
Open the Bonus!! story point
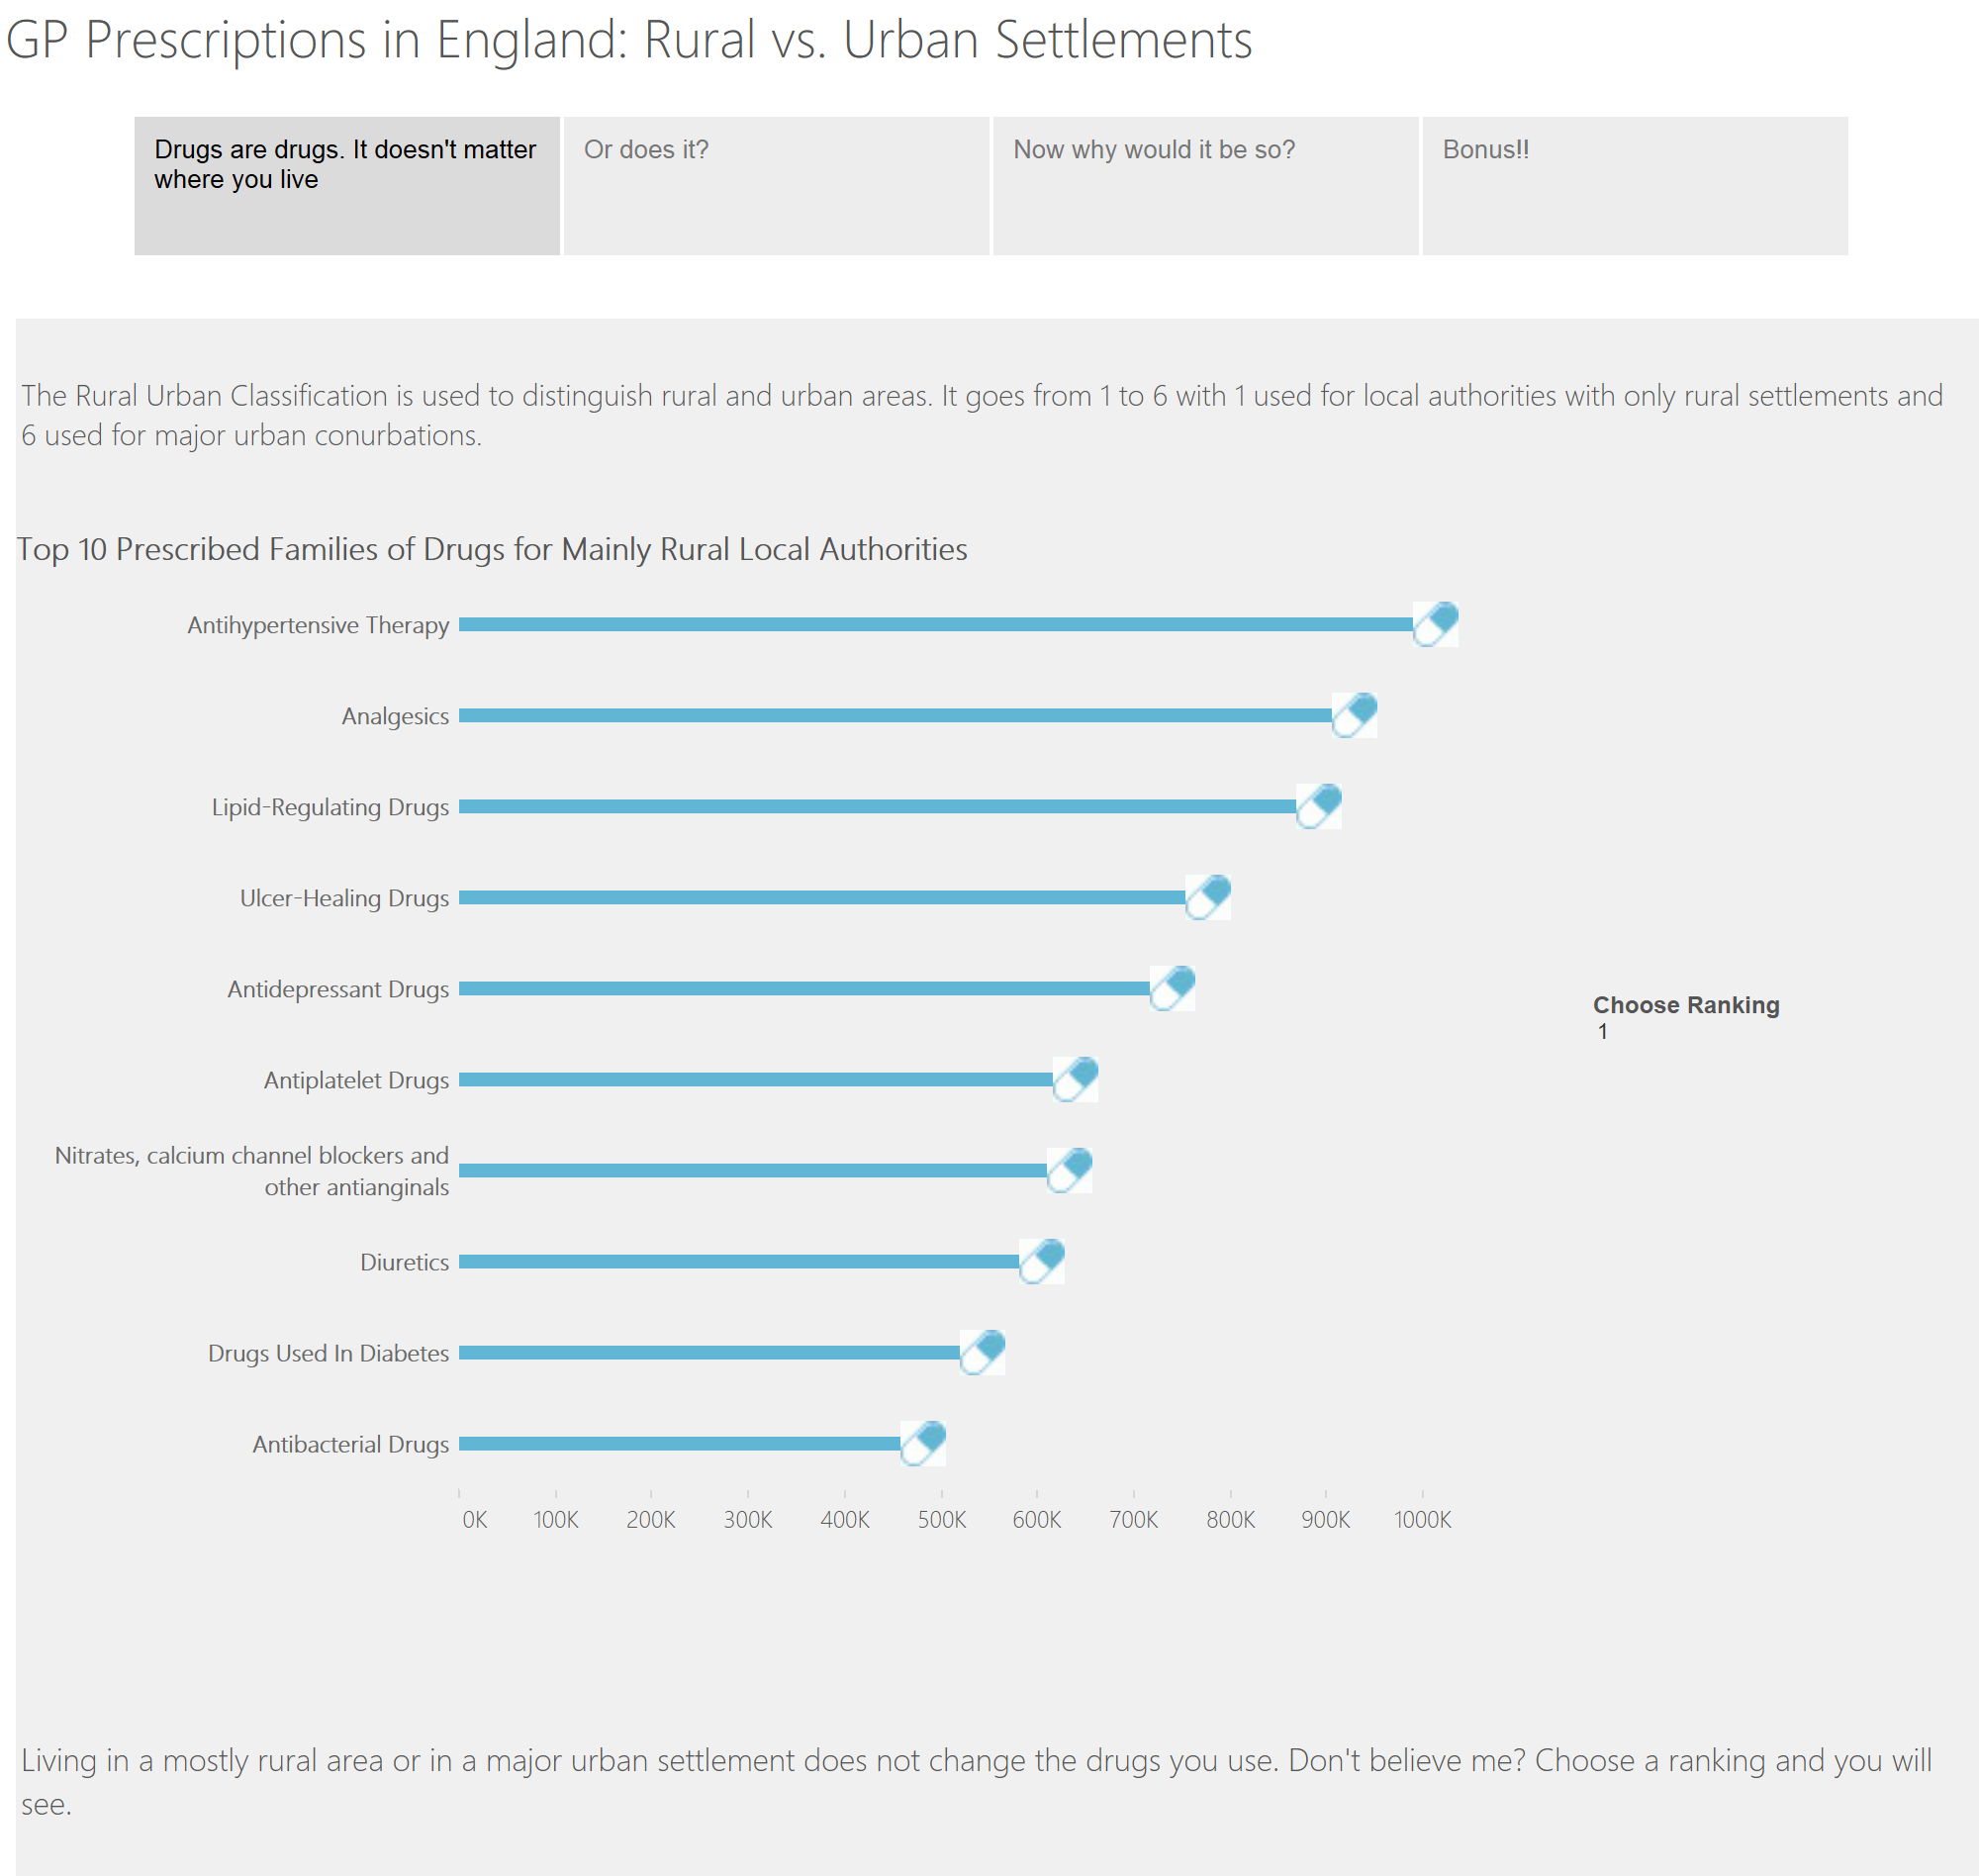[1634, 186]
